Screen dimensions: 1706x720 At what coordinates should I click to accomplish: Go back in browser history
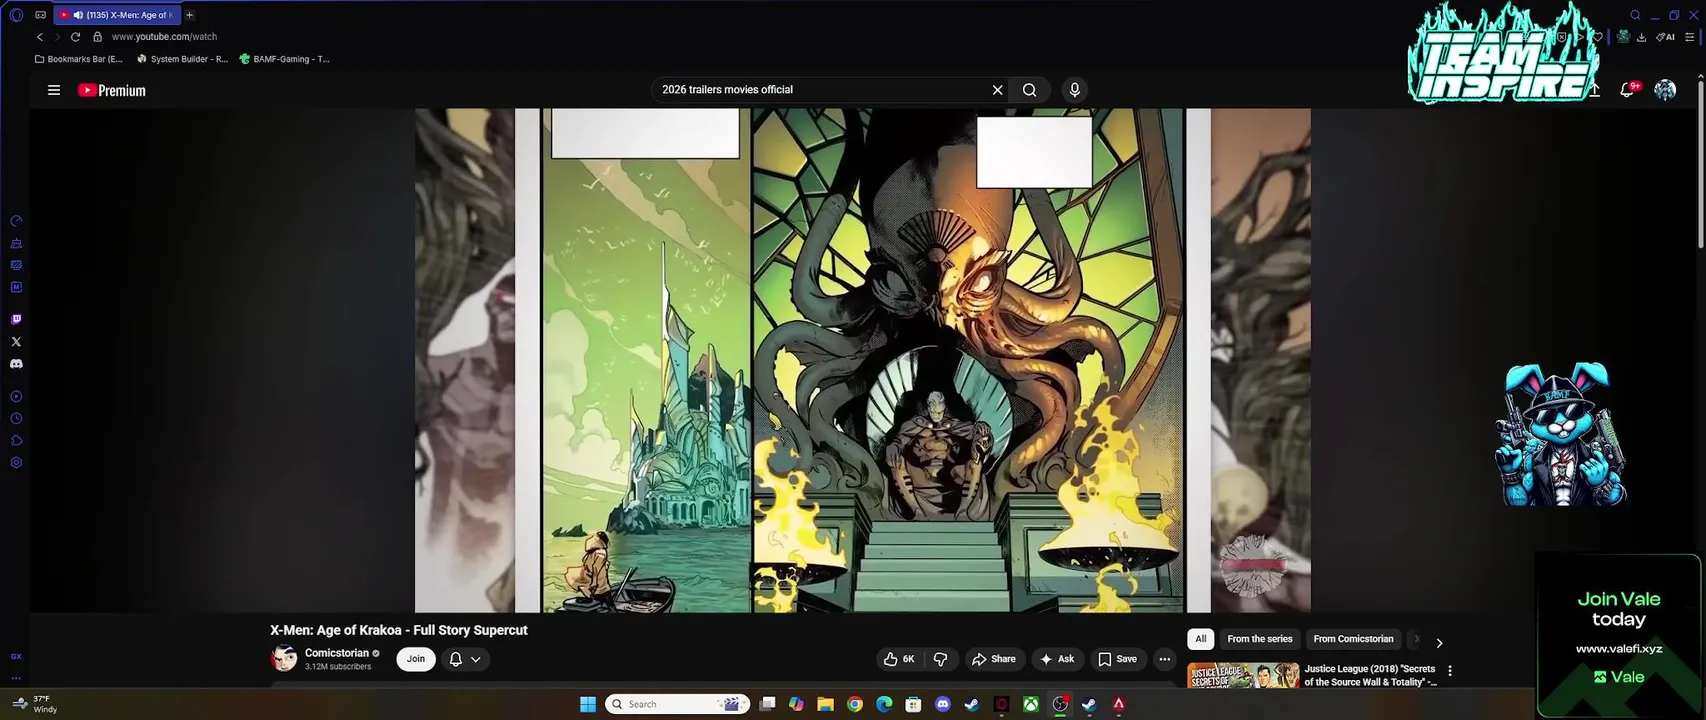[40, 37]
